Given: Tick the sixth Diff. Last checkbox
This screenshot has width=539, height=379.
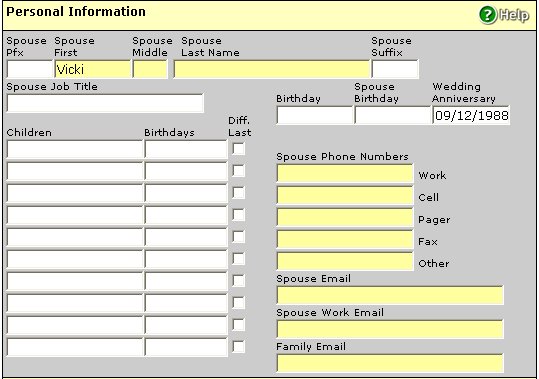Looking at the screenshot, I should tap(239, 259).
